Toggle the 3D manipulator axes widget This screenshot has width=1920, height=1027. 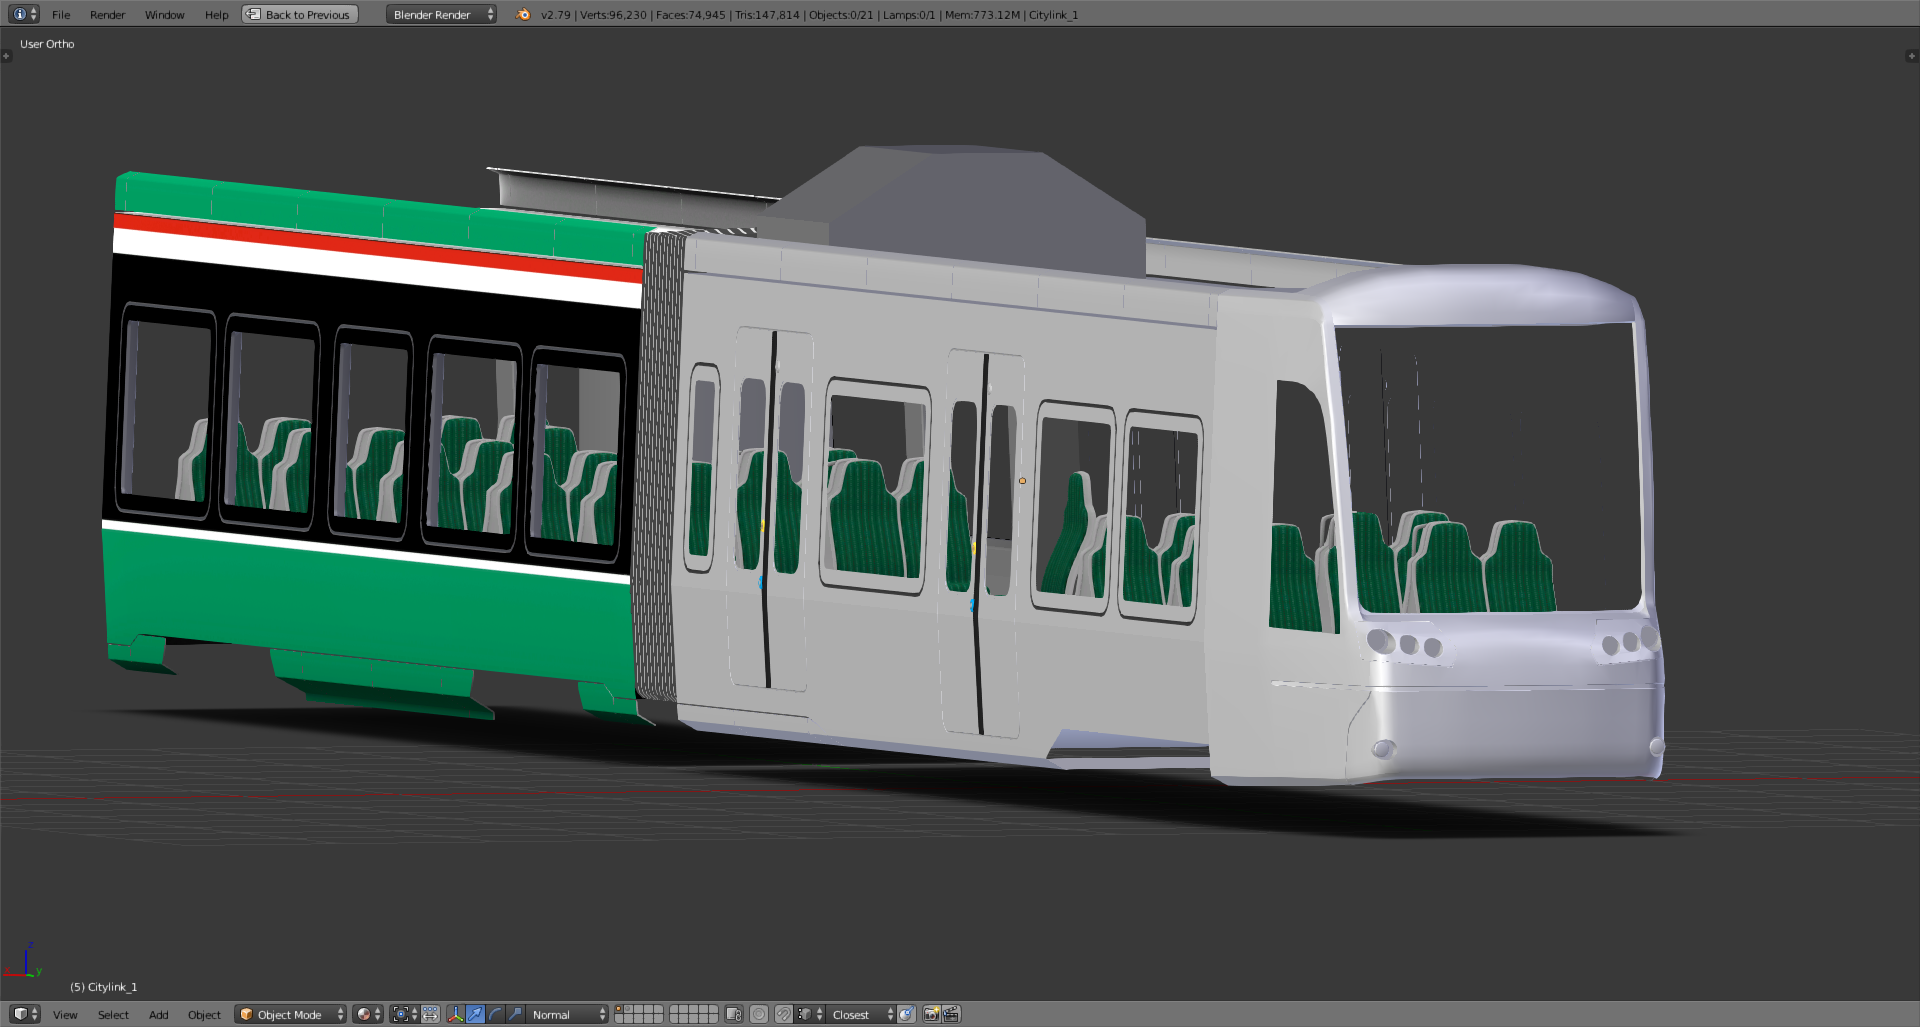456,1014
